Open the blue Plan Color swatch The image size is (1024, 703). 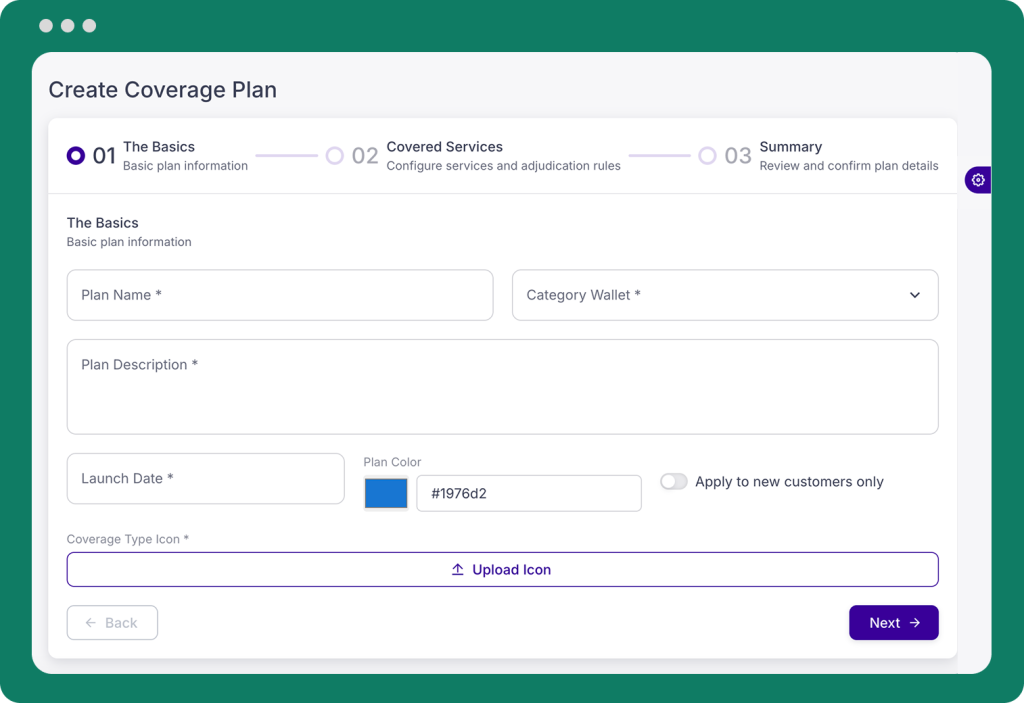coord(386,493)
